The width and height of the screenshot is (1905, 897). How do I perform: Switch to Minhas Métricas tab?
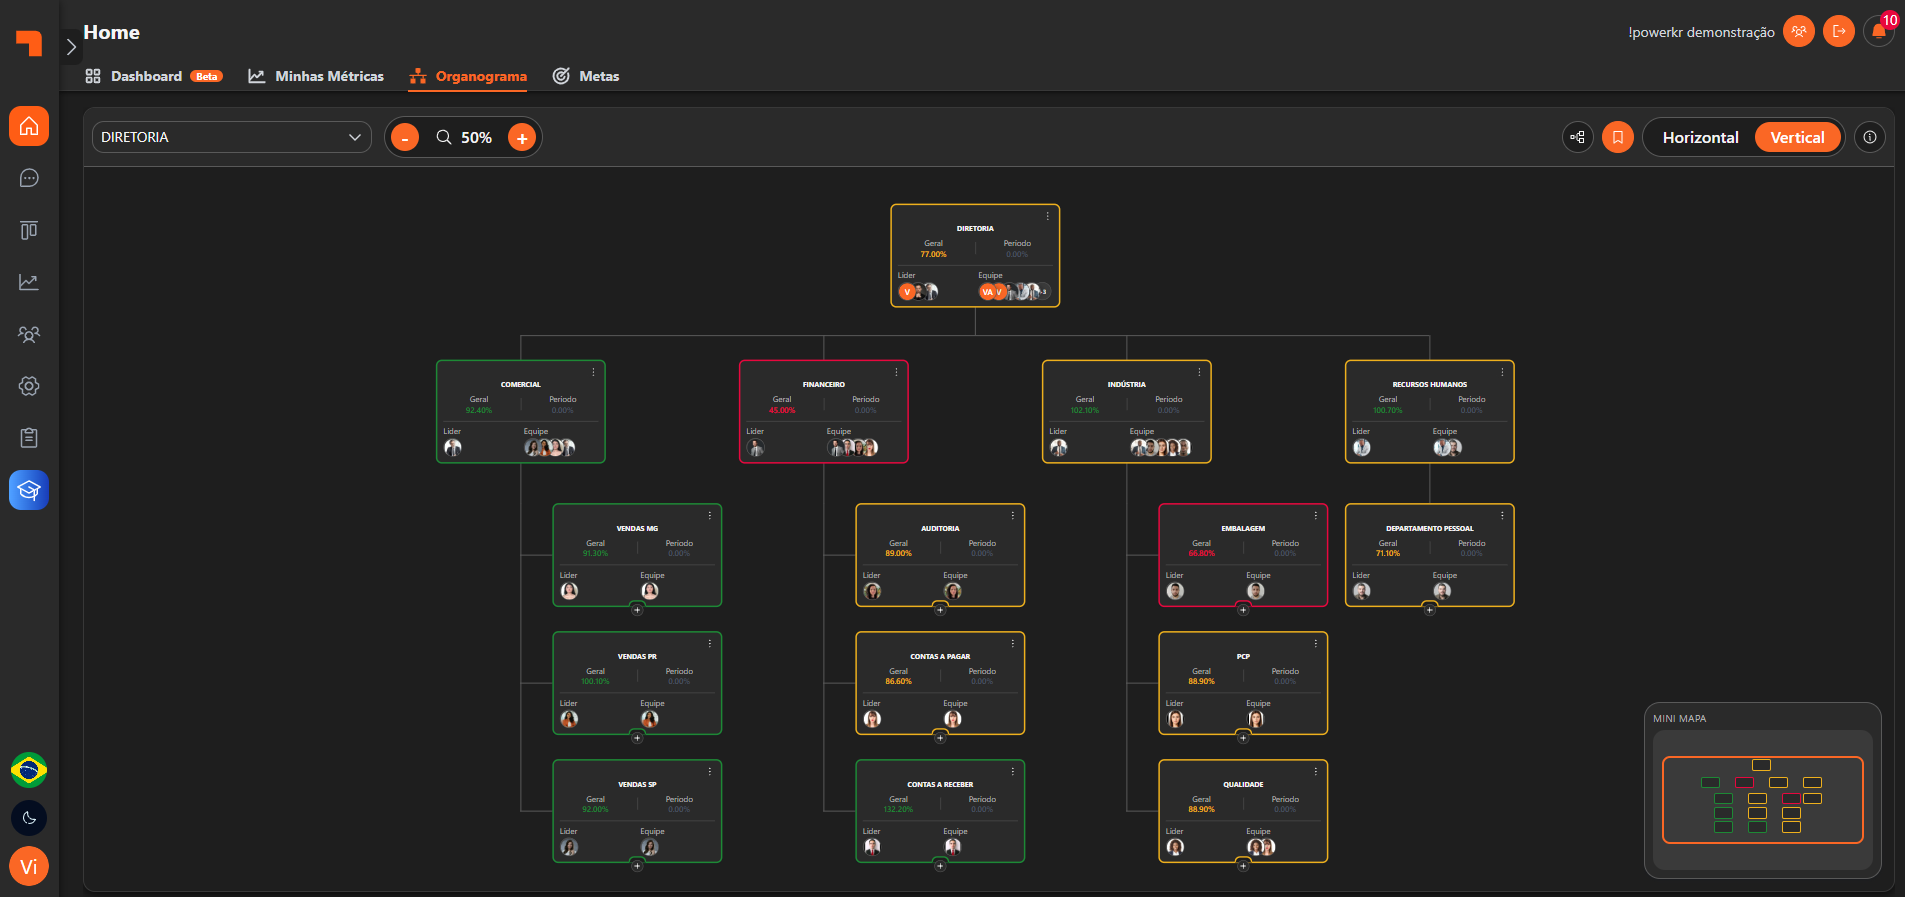click(316, 76)
